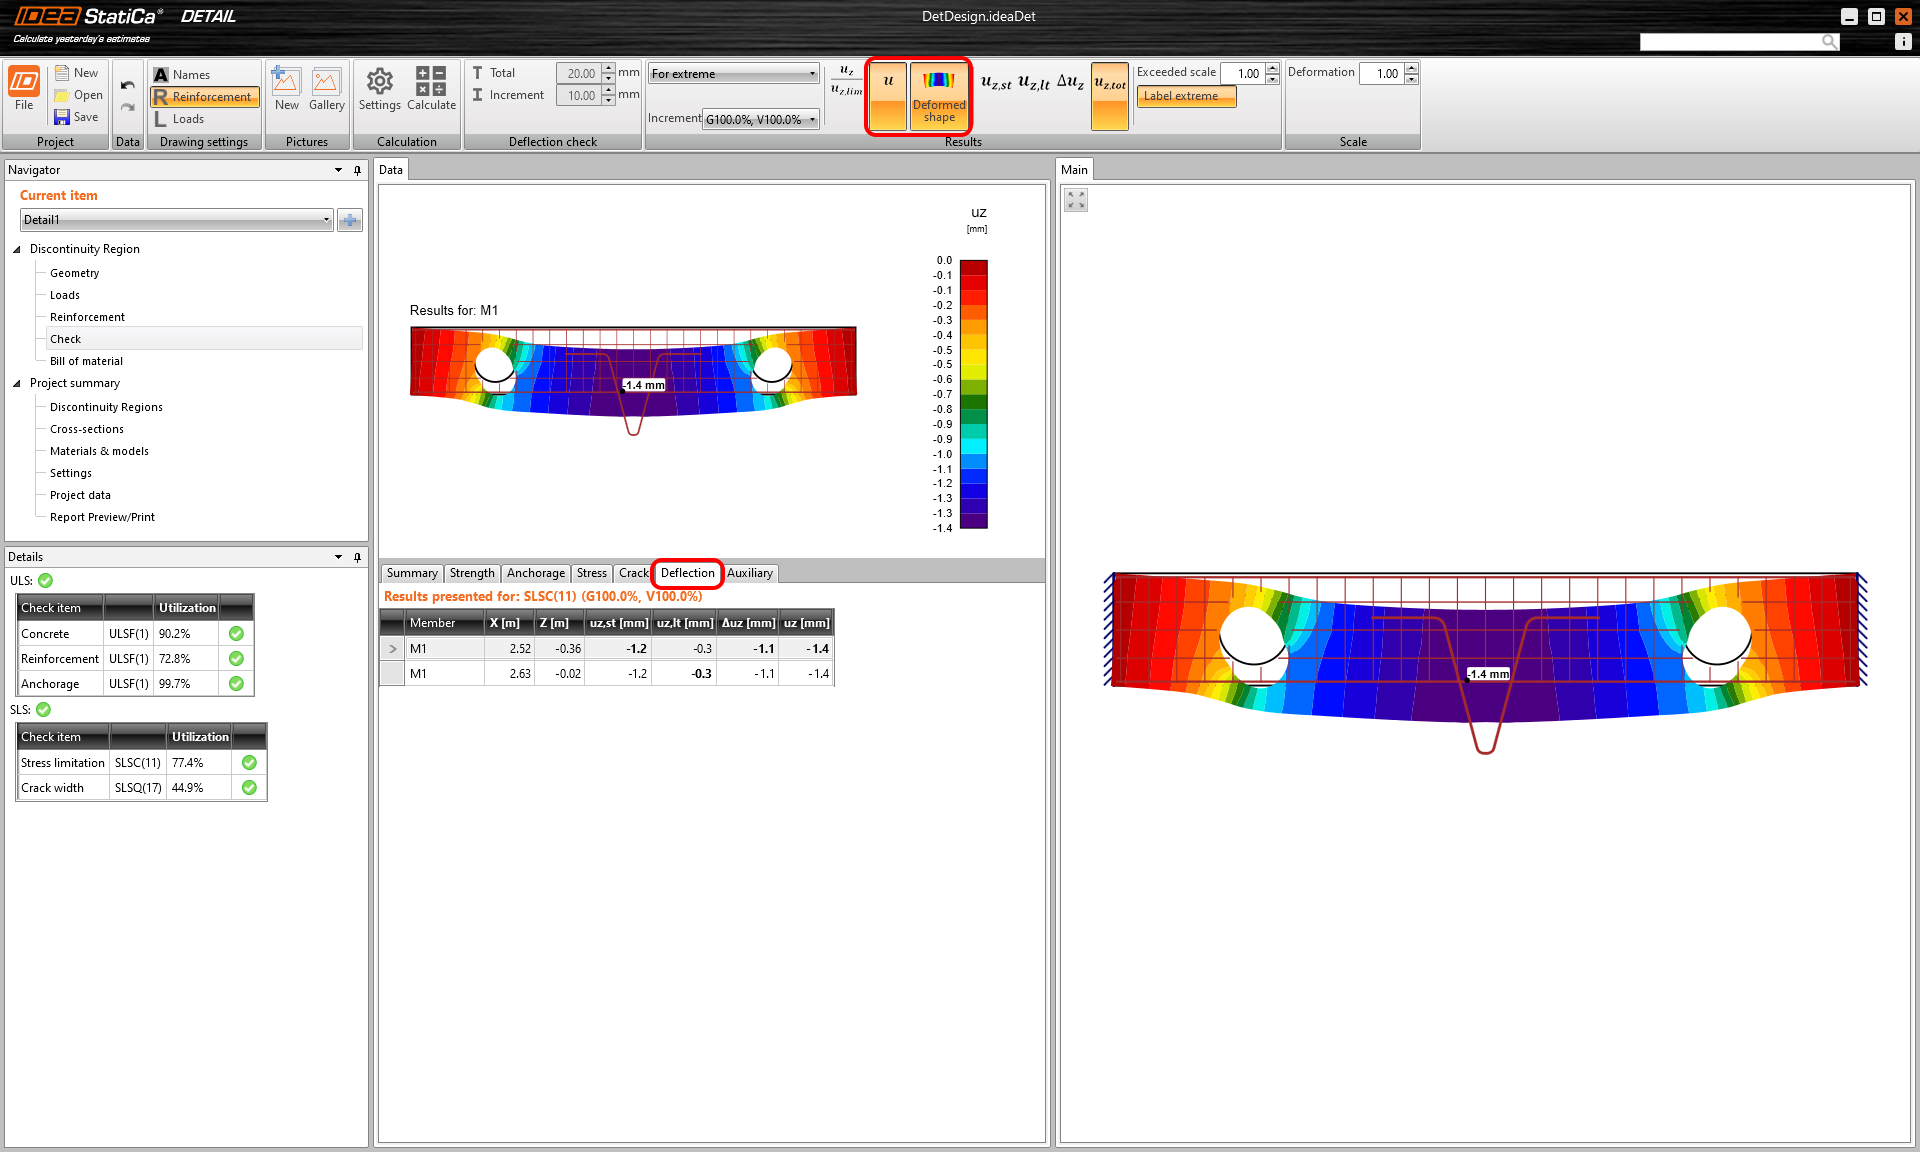Switch to the Crack tab
Viewport: 1920px width, 1152px height.
click(632, 573)
